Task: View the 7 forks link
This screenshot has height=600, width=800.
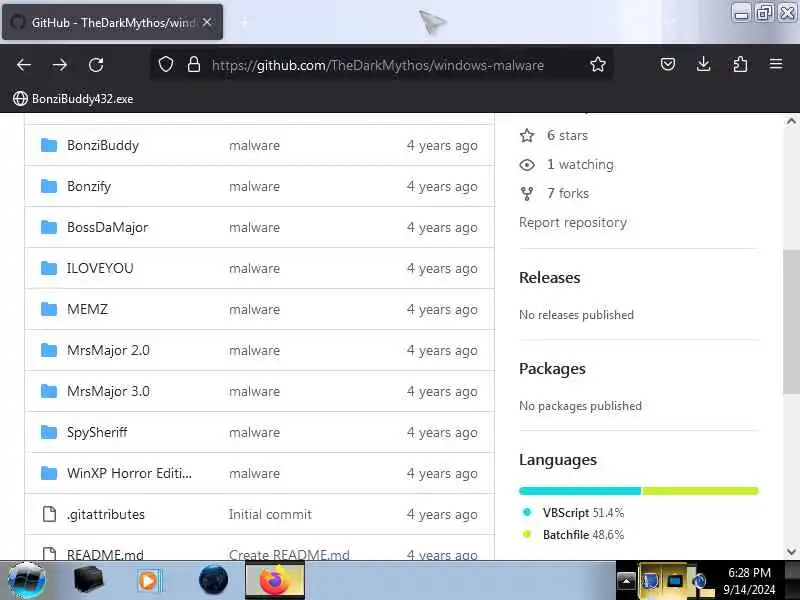Action: pos(568,193)
